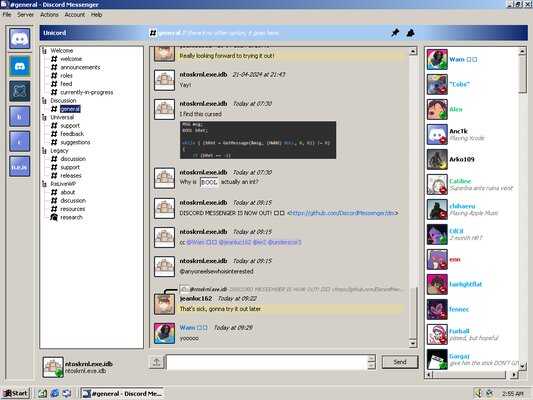Collapse the Universal channel category
The width and height of the screenshot is (533, 400).
(x=45, y=118)
